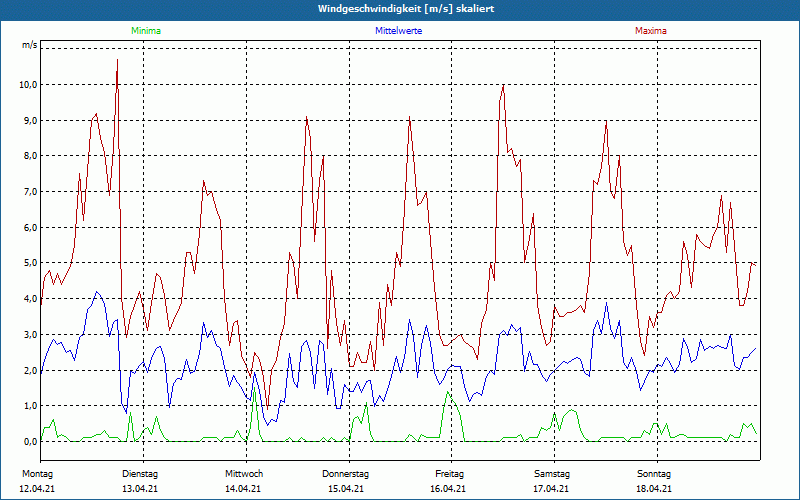This screenshot has width=800, height=500.
Task: Click the '1,0' y-axis value
Action: point(31,406)
